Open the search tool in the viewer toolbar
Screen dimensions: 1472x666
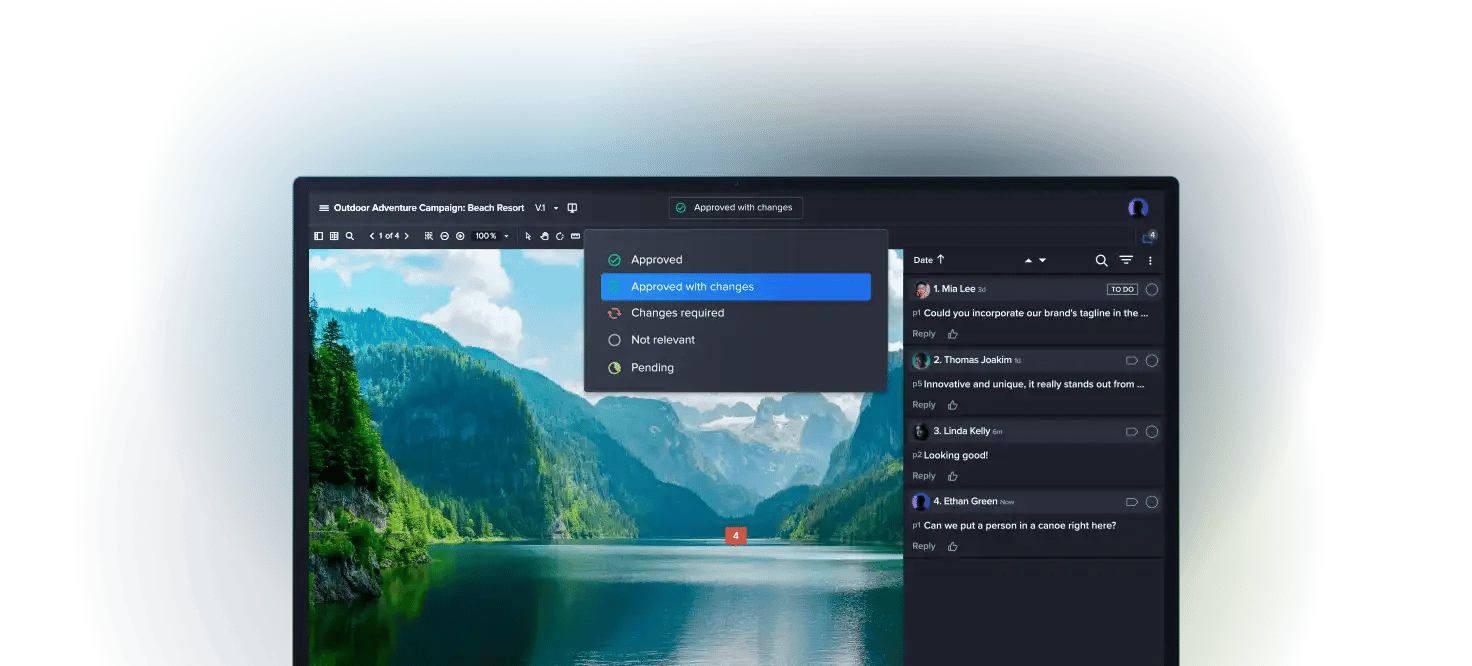coord(349,236)
